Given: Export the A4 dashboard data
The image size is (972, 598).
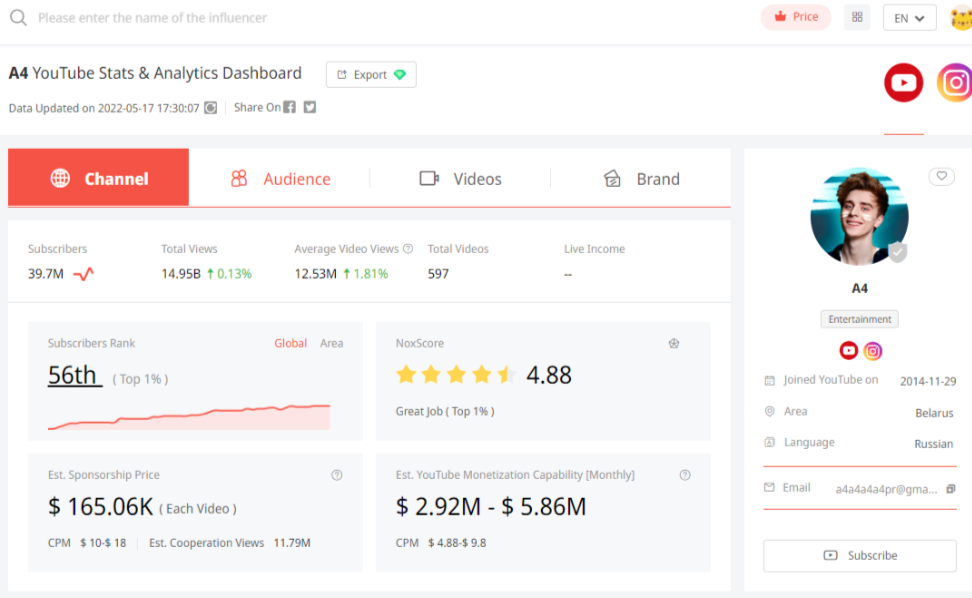Looking at the screenshot, I should (371, 74).
